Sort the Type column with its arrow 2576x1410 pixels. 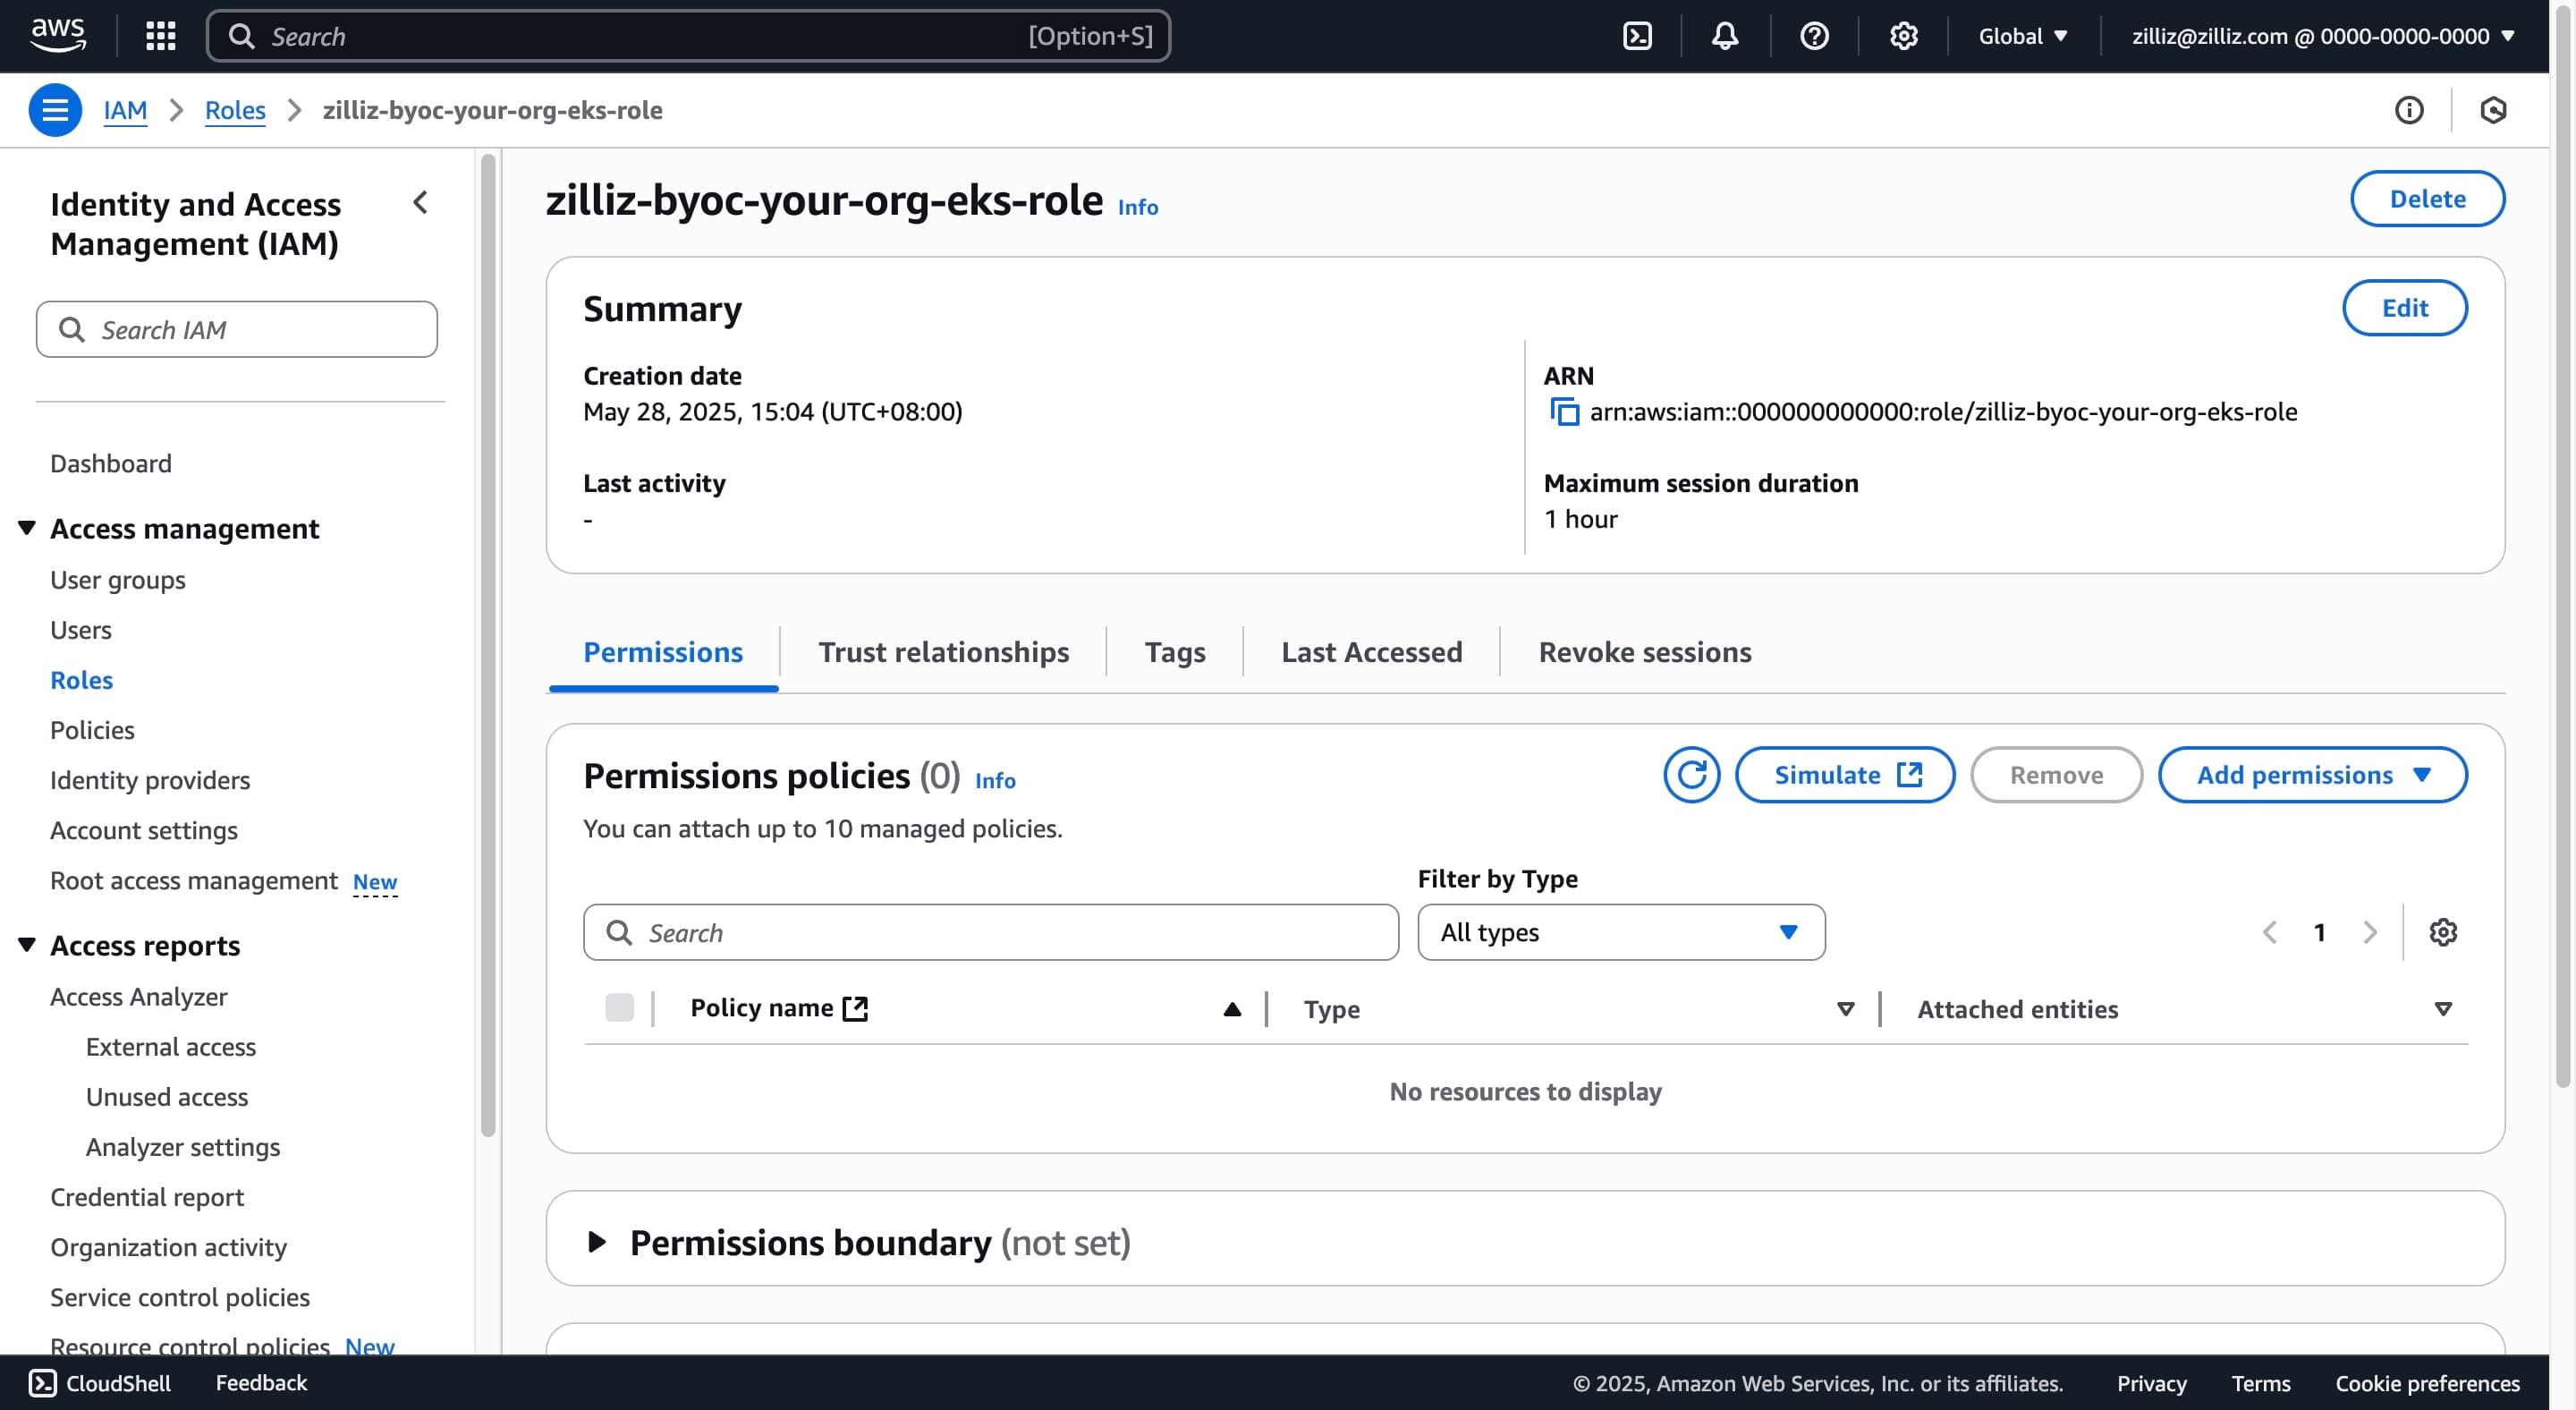click(x=1846, y=1009)
